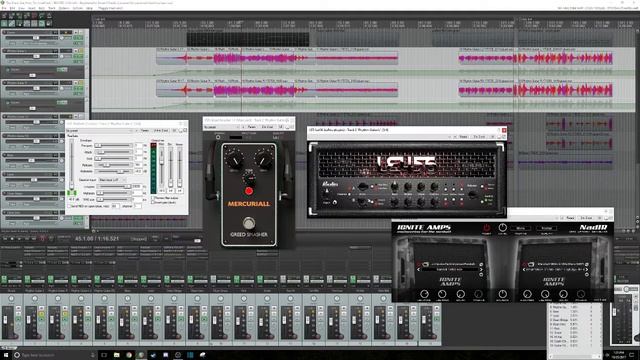Open the View menu
The width and height of the screenshot is (640, 360).
tap(22, 8)
